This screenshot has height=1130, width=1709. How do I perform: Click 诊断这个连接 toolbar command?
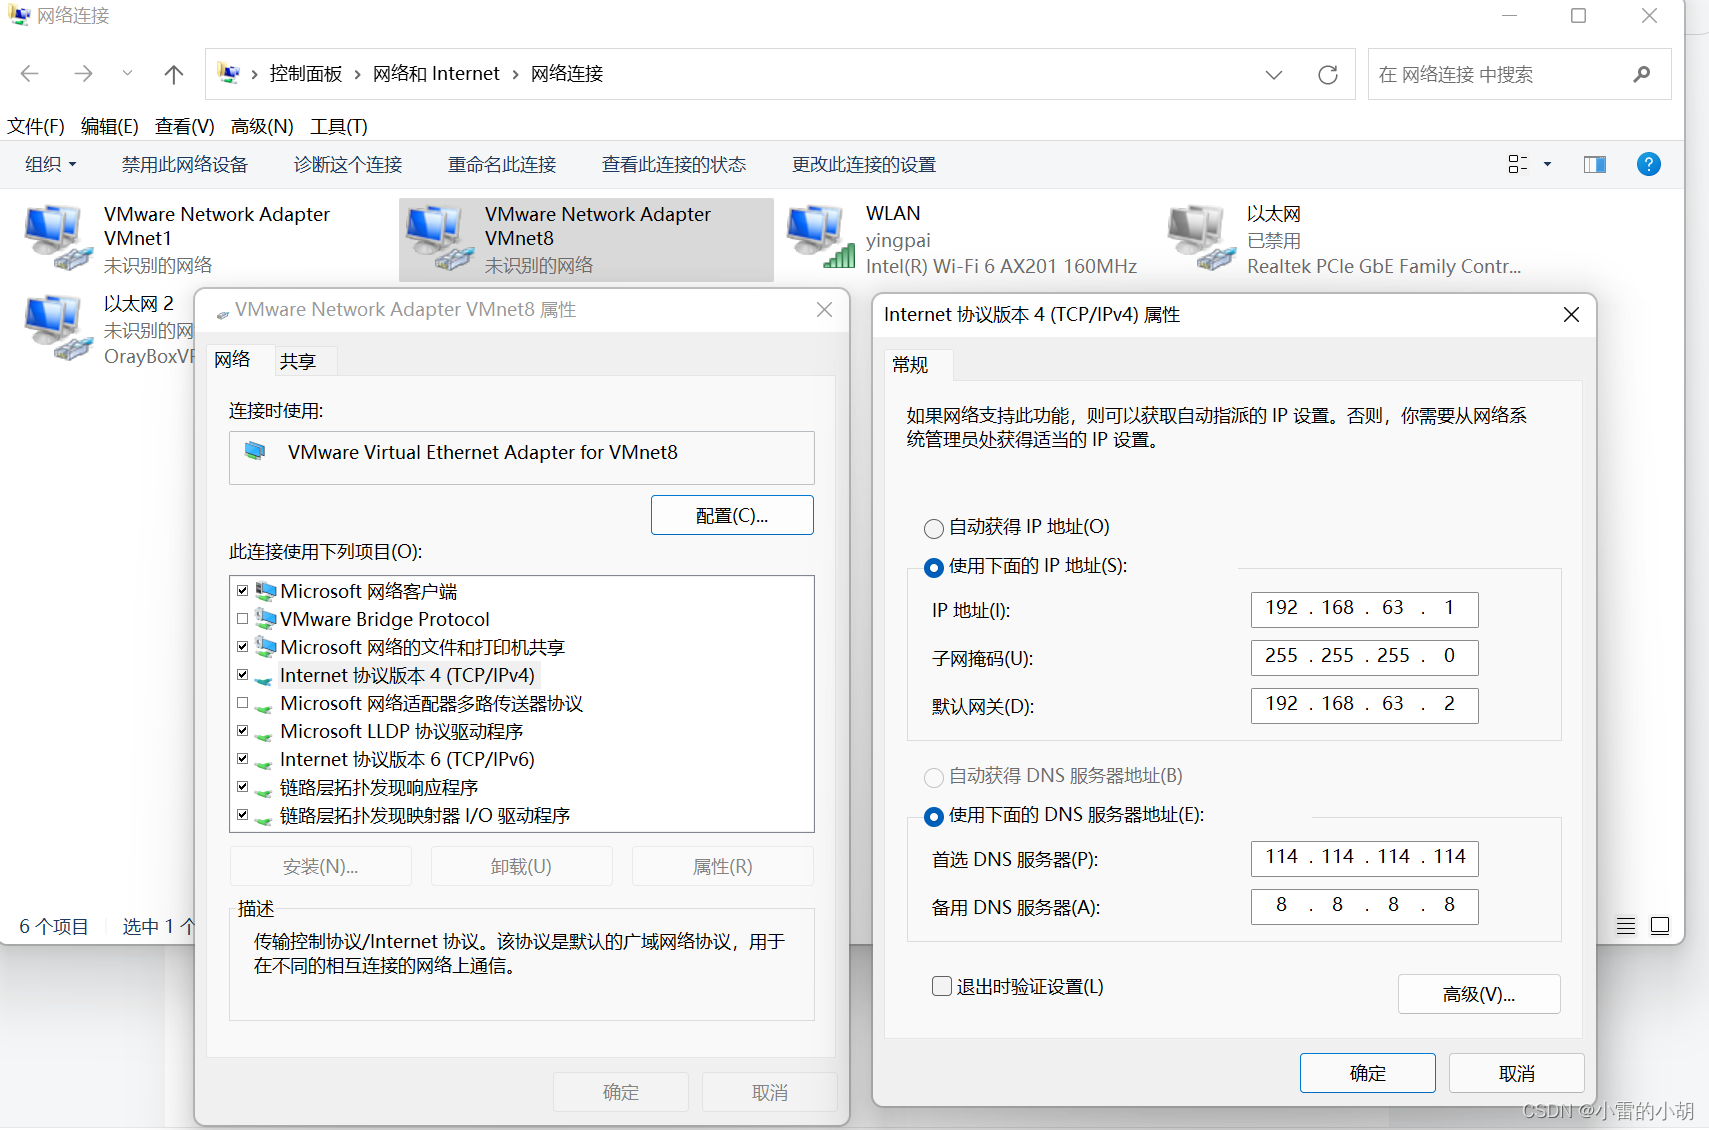point(348,164)
